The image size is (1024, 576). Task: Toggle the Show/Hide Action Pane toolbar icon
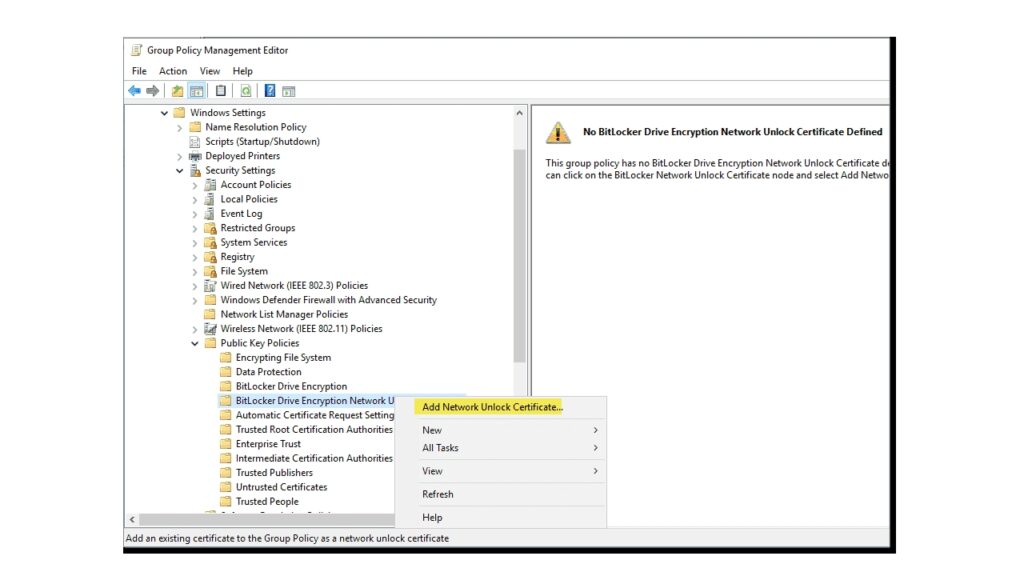tap(289, 90)
